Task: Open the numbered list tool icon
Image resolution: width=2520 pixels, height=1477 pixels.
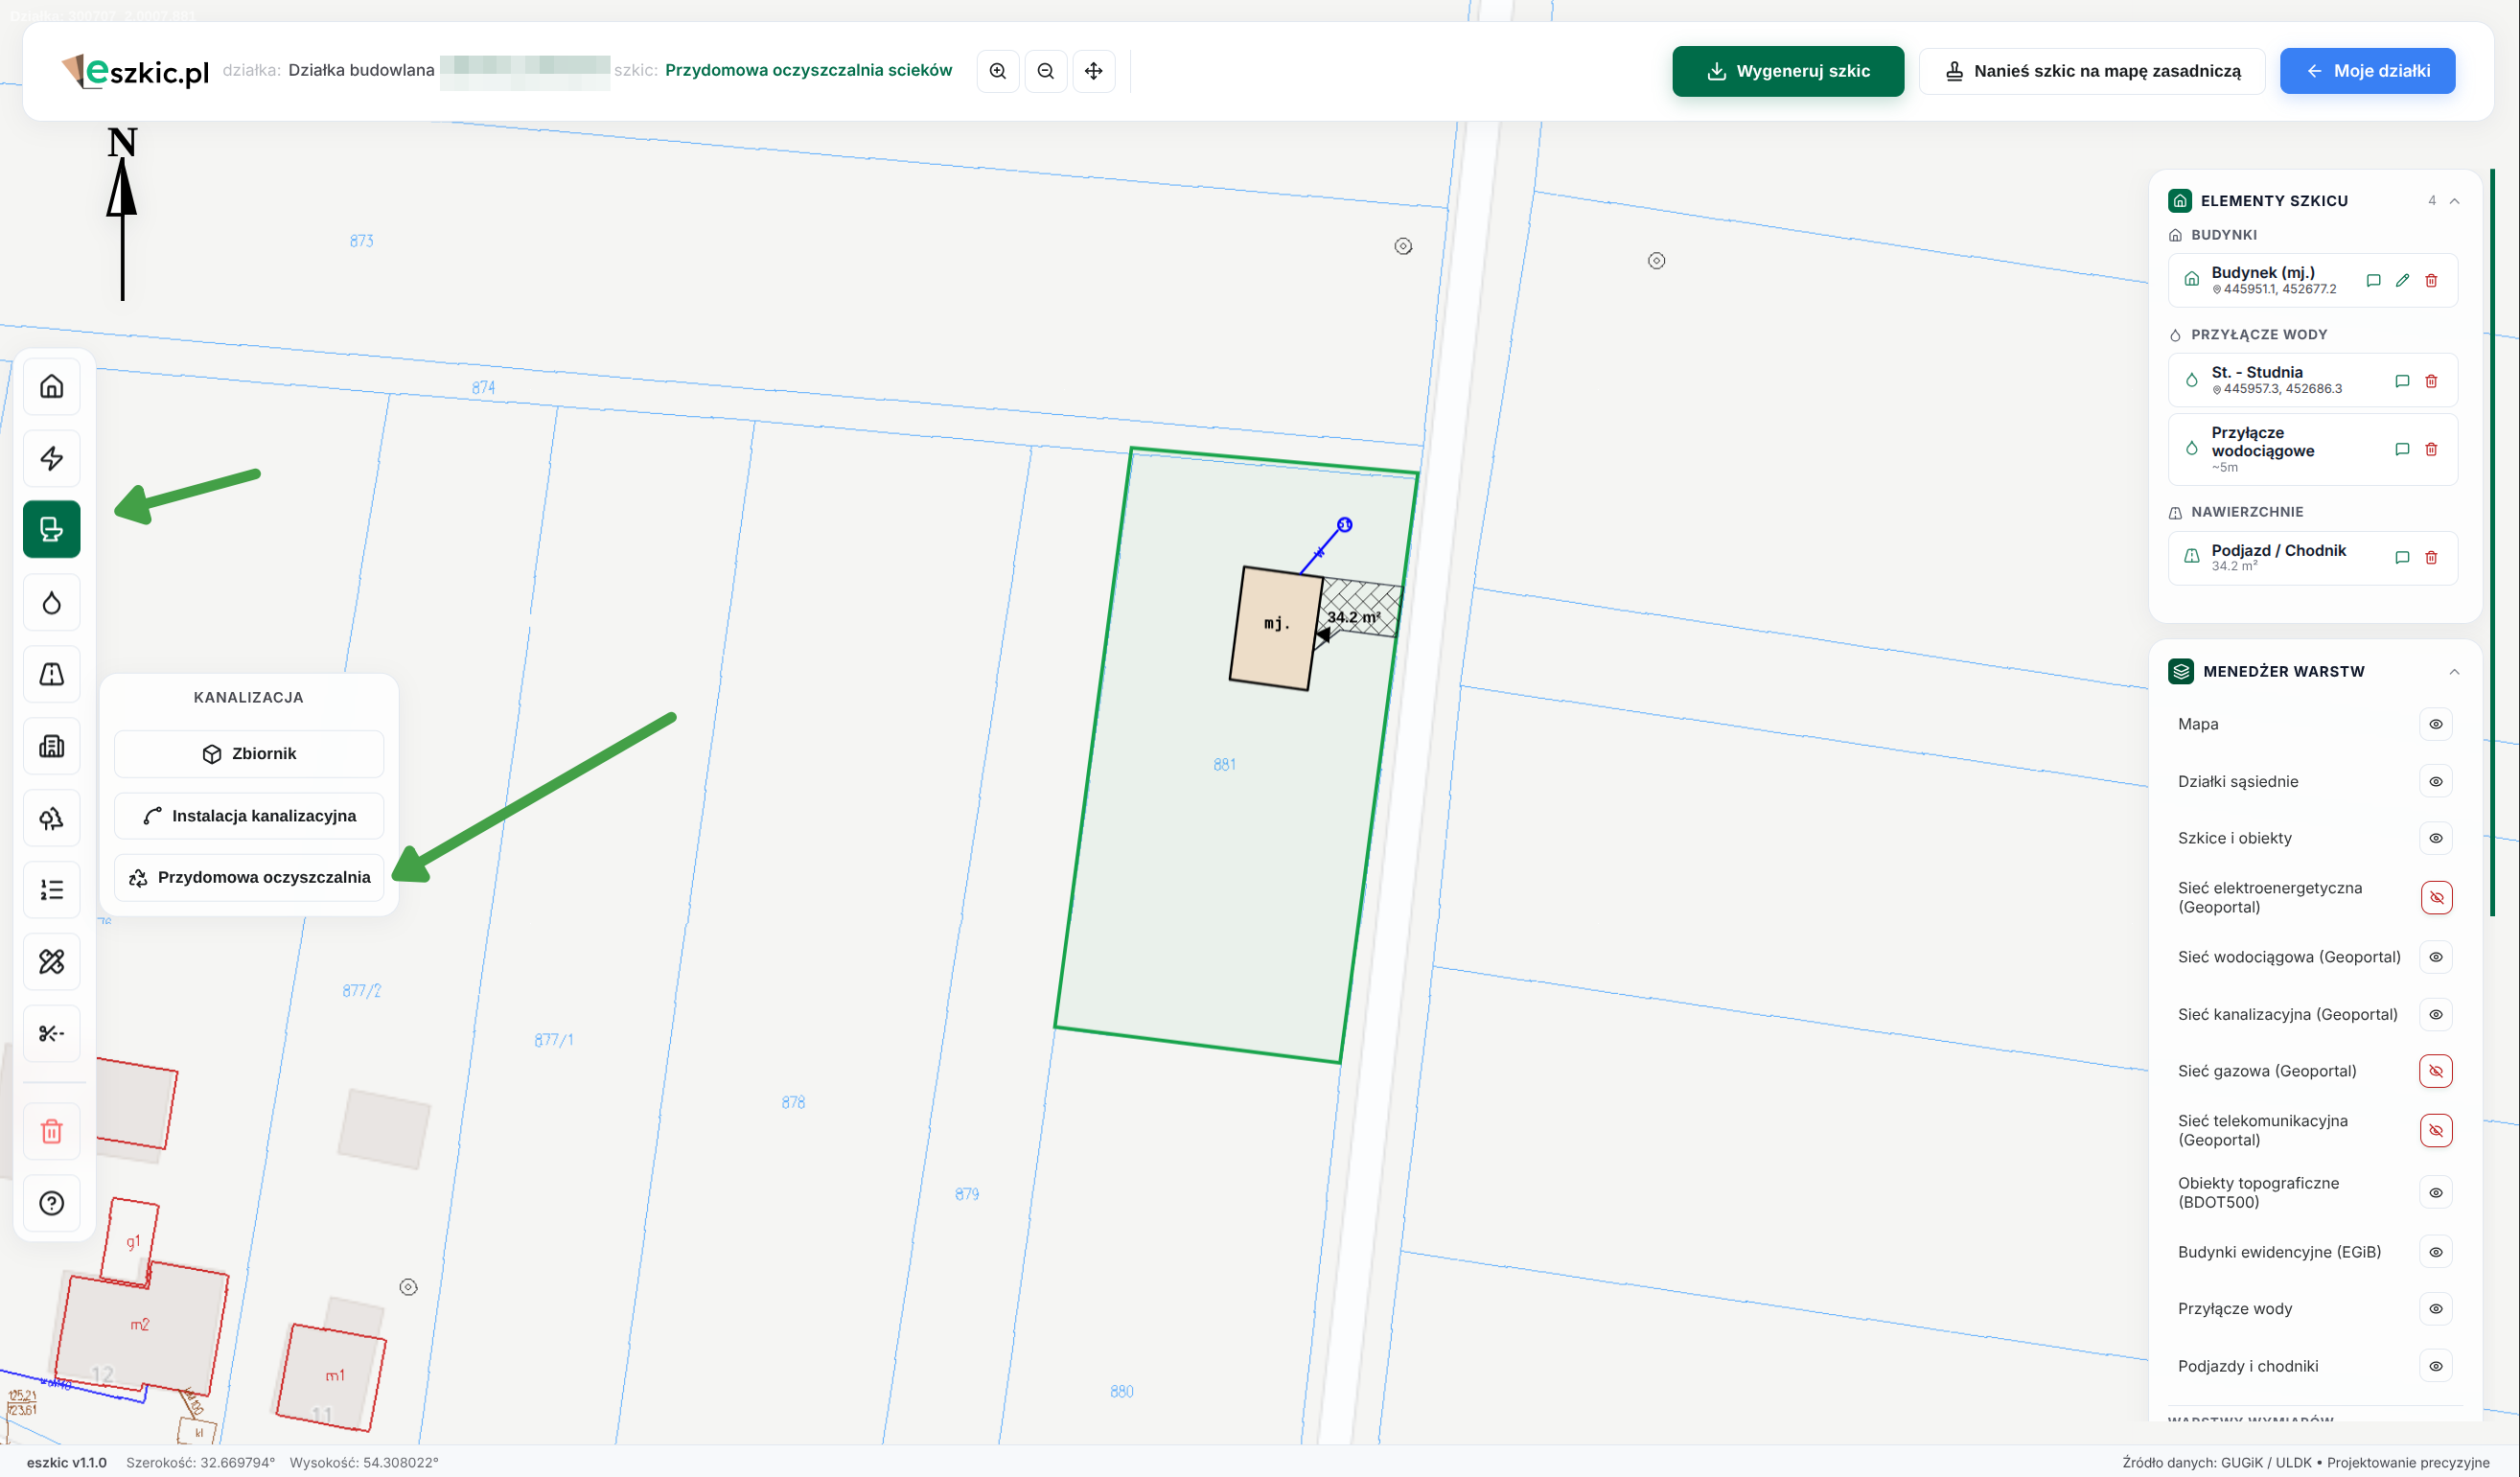Action: pos(52,890)
